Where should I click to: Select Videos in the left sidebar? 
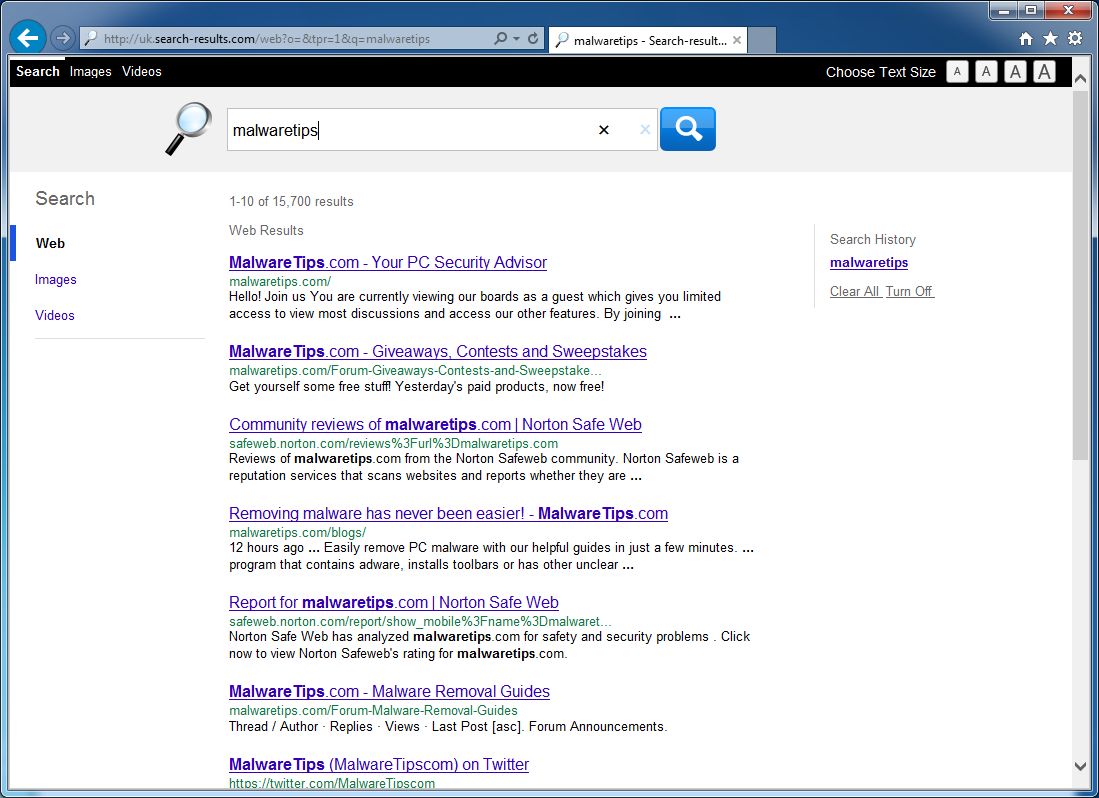[x=55, y=315]
